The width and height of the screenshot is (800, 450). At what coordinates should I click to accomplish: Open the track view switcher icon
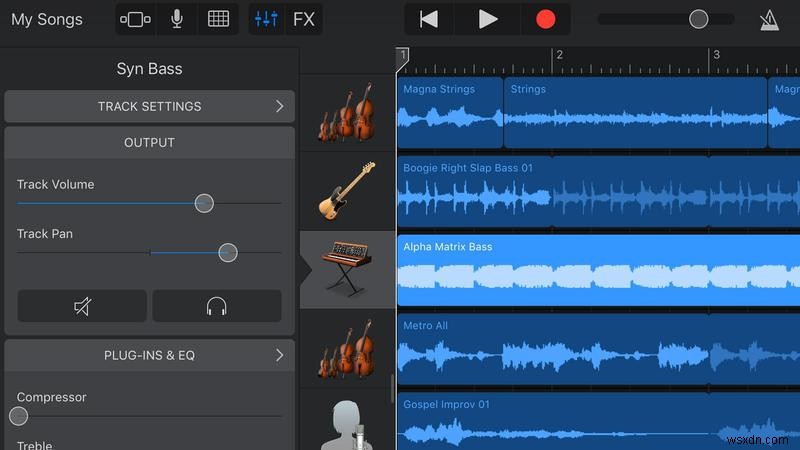pyautogui.click(x=135, y=19)
